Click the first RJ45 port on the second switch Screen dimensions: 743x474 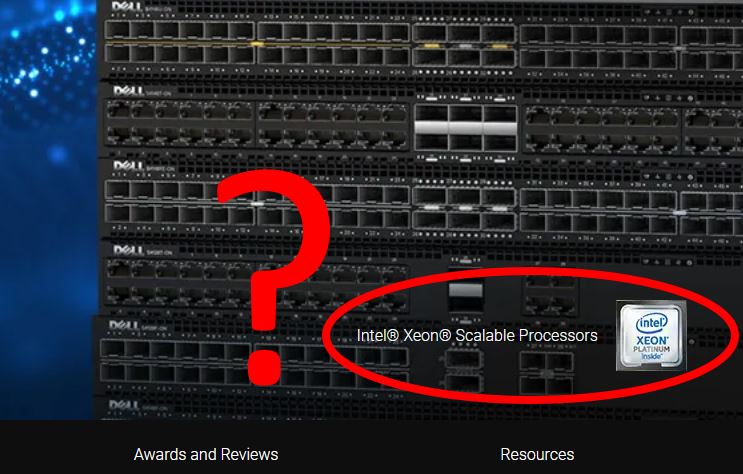(x=118, y=111)
